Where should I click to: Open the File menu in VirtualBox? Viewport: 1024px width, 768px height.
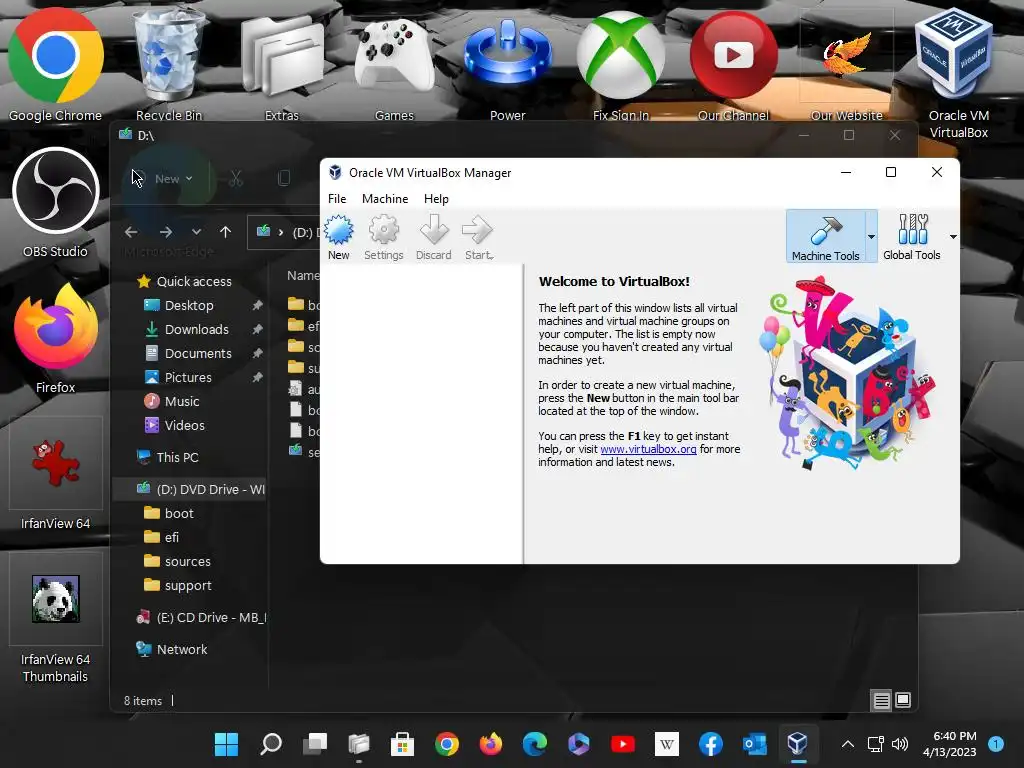337,199
